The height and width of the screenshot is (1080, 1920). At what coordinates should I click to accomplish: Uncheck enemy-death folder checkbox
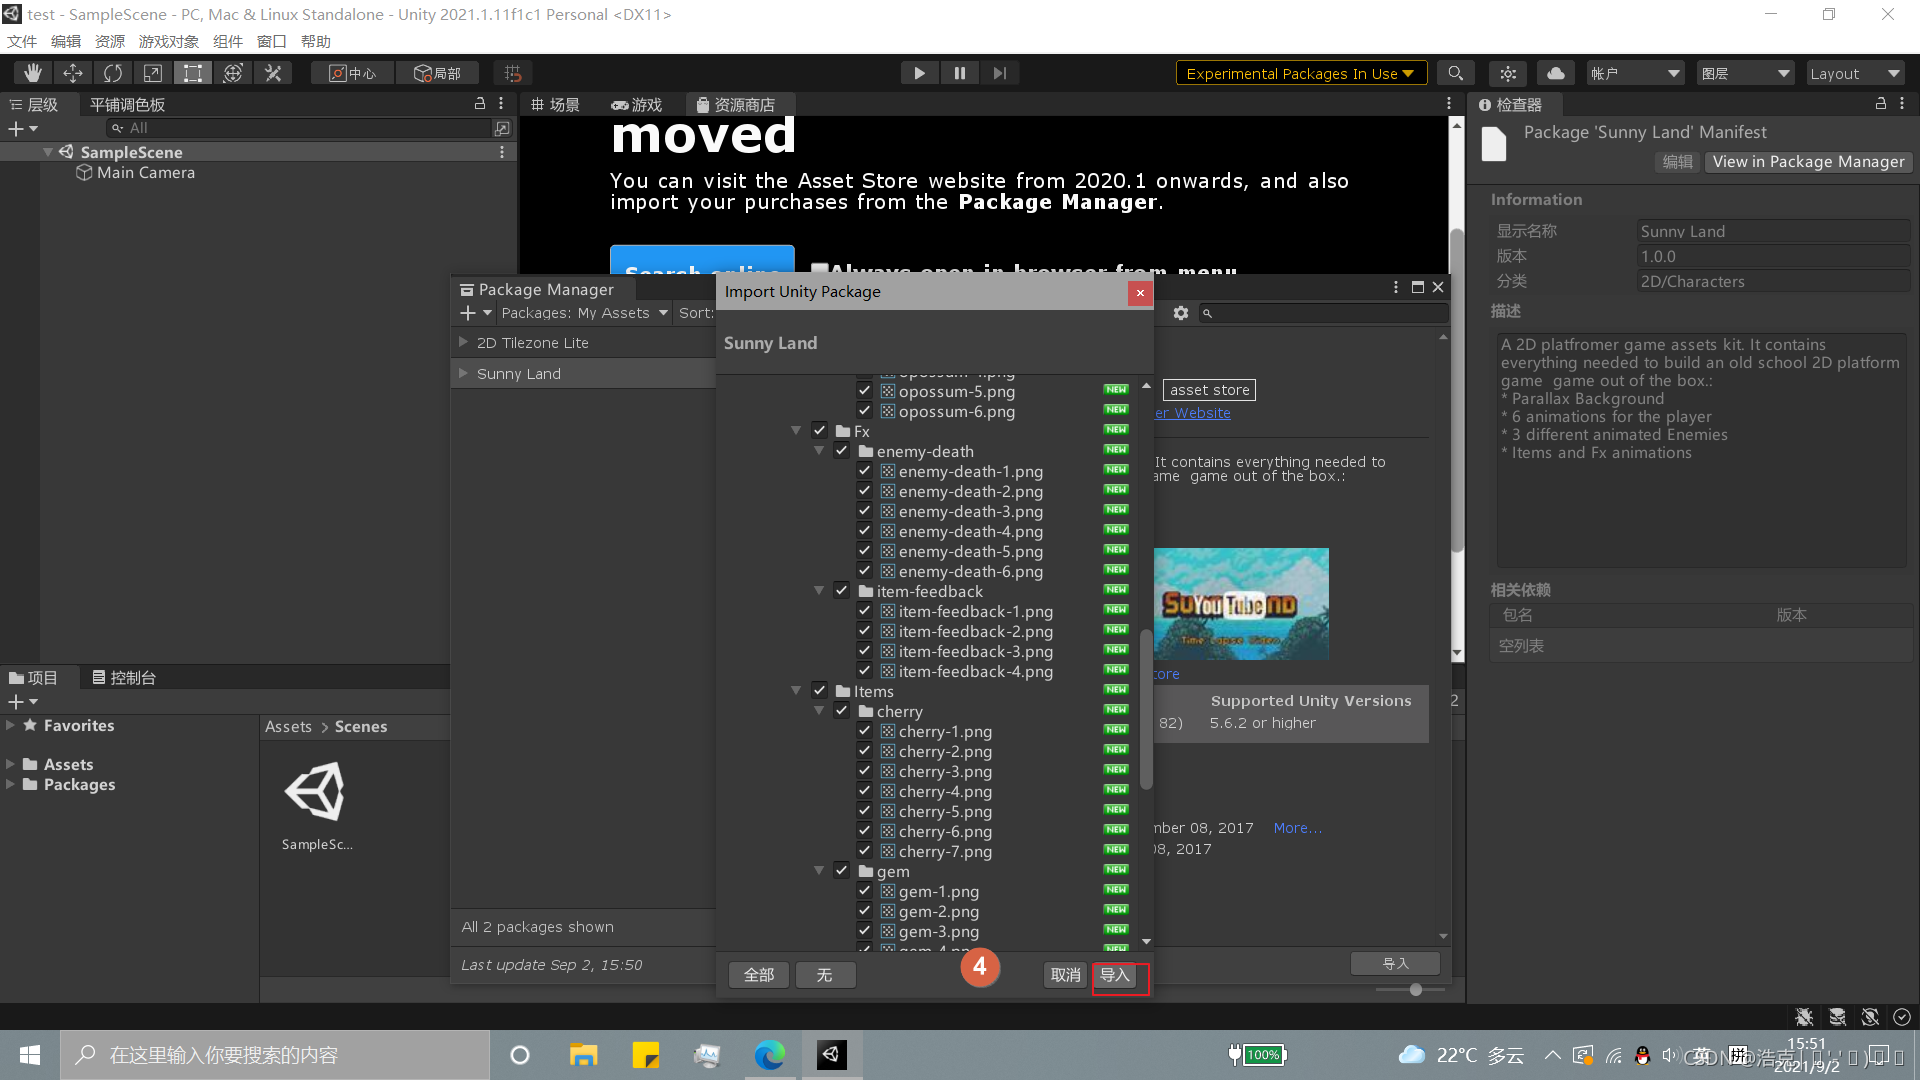(842, 451)
